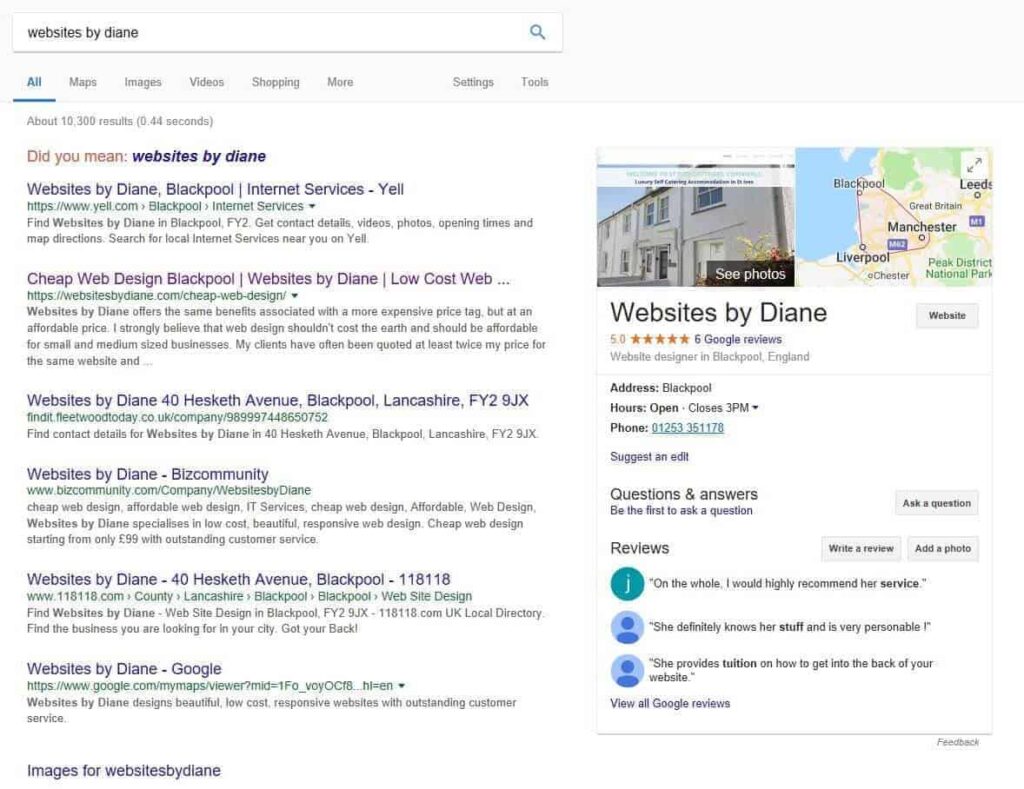Open the teal 'j' reviewer avatar
The width and height of the screenshot is (1024, 789).
click(x=627, y=583)
